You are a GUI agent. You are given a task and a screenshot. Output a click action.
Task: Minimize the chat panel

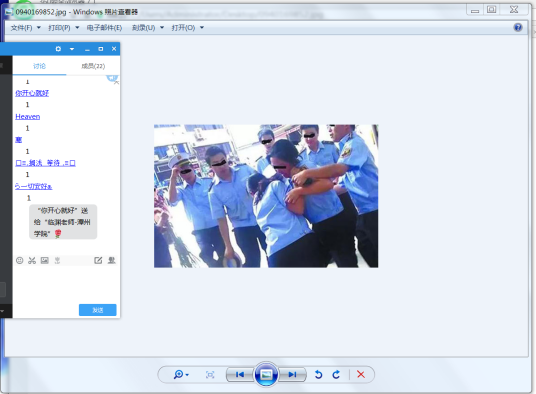87,50
